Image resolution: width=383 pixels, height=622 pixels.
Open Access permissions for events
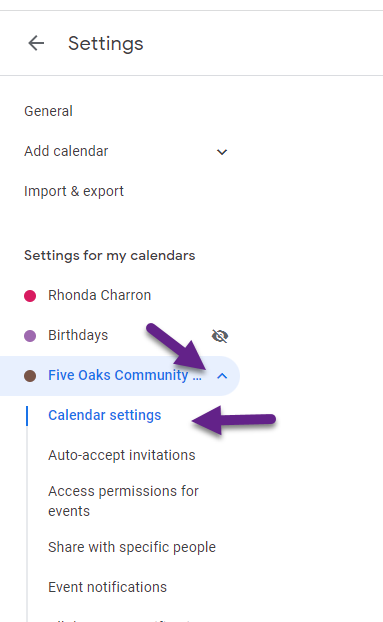pyautogui.click(x=123, y=501)
